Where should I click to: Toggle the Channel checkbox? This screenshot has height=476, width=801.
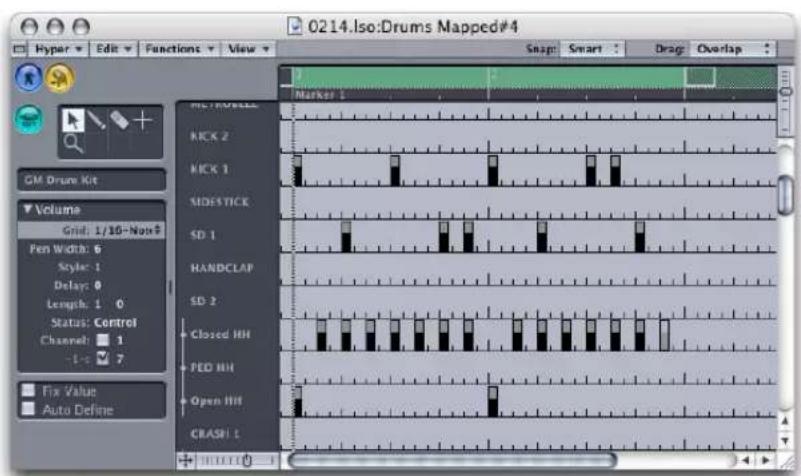point(103,340)
